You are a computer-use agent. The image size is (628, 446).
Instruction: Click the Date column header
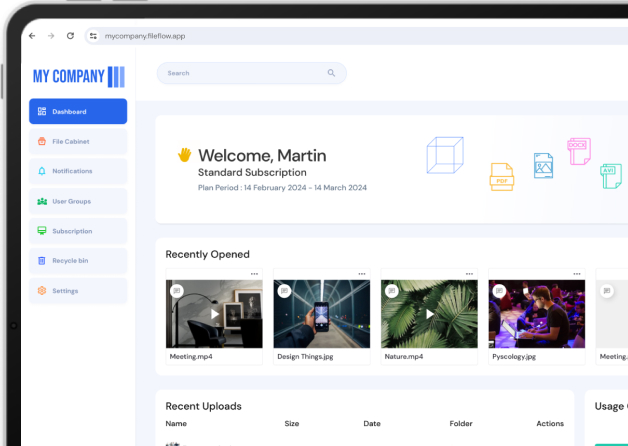[x=372, y=423]
